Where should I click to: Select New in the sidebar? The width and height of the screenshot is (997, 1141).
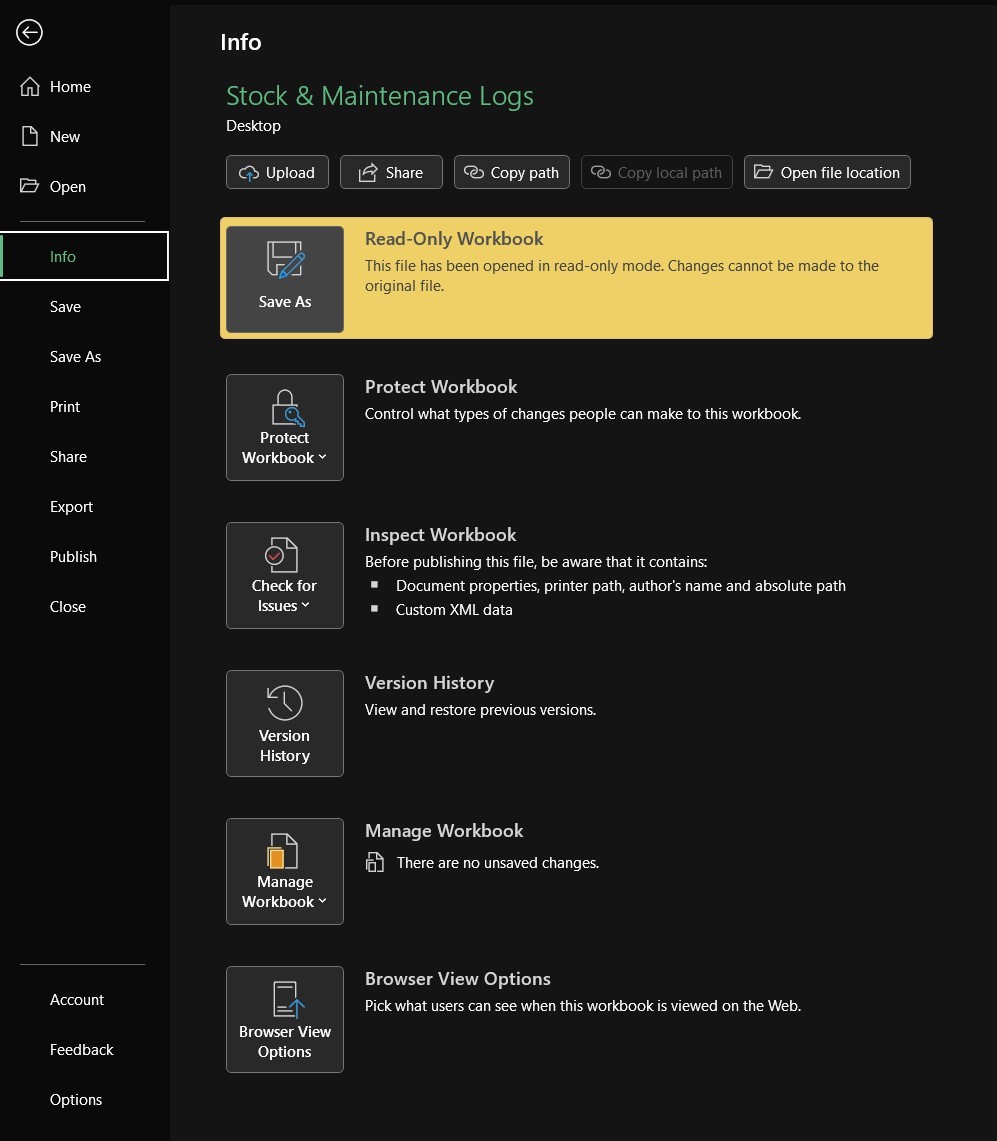84,136
